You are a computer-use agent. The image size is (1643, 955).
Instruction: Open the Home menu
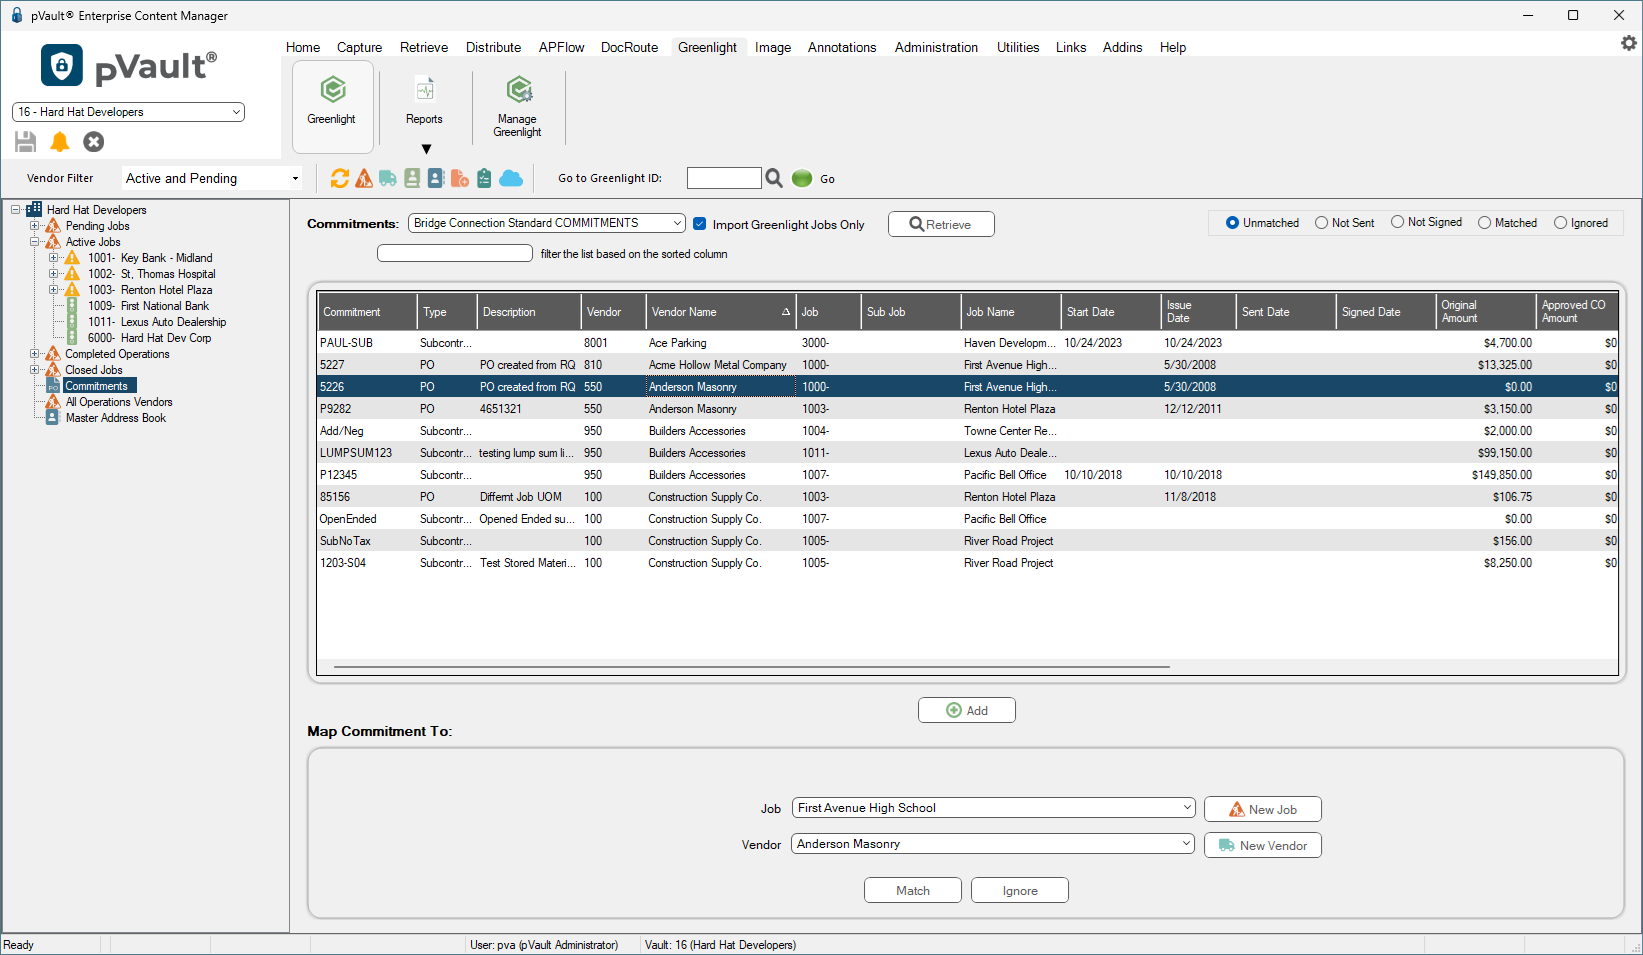[303, 47]
